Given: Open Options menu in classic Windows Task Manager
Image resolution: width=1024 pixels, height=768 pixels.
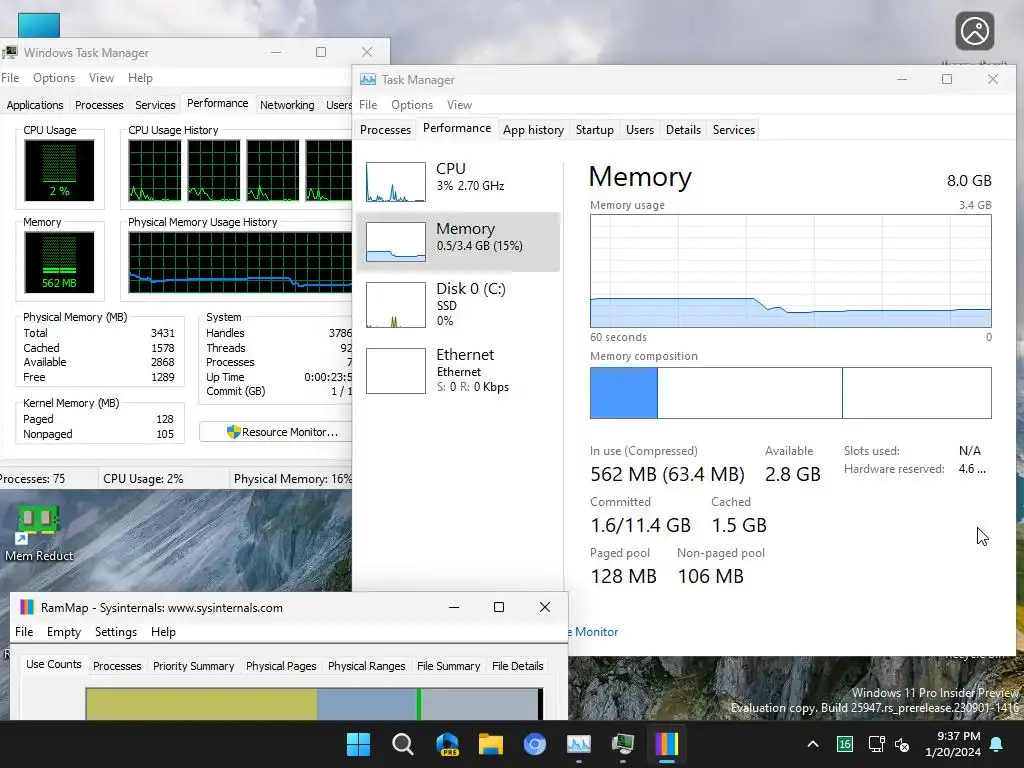Looking at the screenshot, I should click(54, 78).
